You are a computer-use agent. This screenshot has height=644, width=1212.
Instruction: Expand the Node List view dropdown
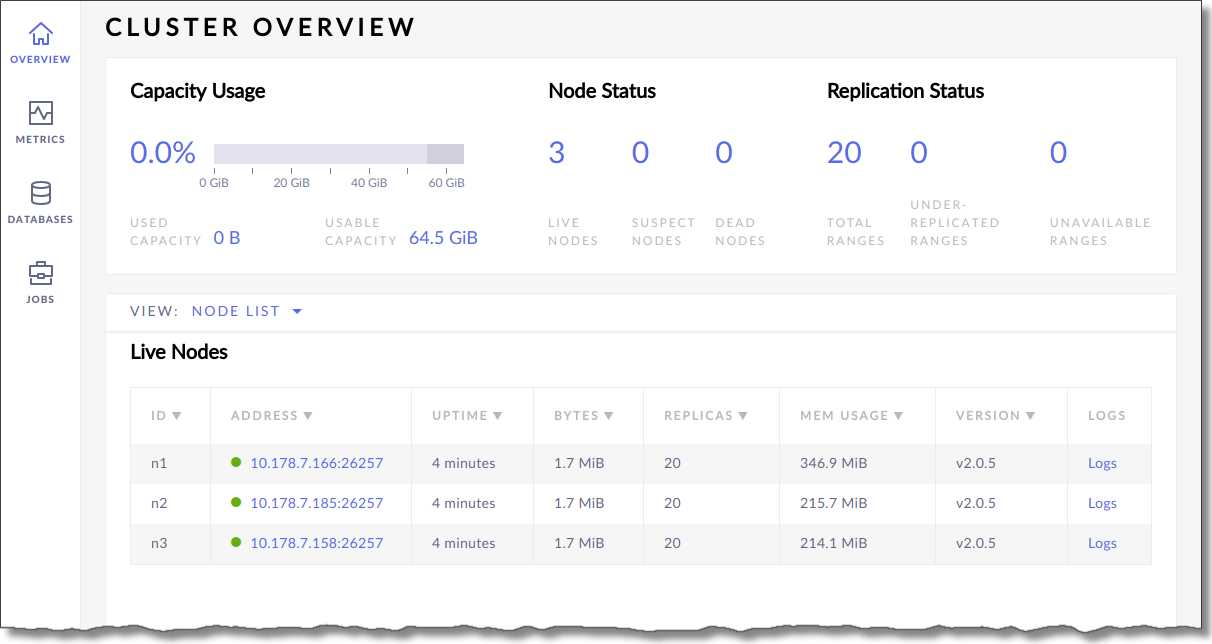[246, 311]
